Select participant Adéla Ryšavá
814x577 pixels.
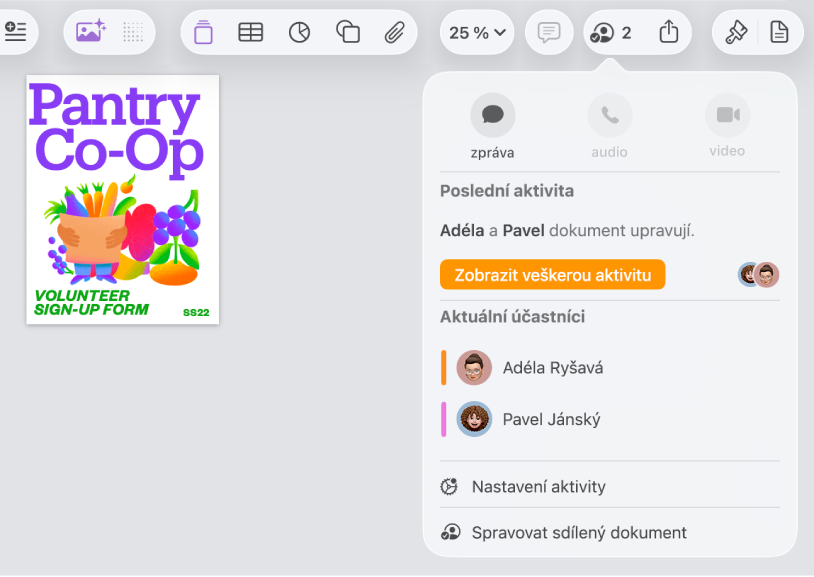point(610,368)
